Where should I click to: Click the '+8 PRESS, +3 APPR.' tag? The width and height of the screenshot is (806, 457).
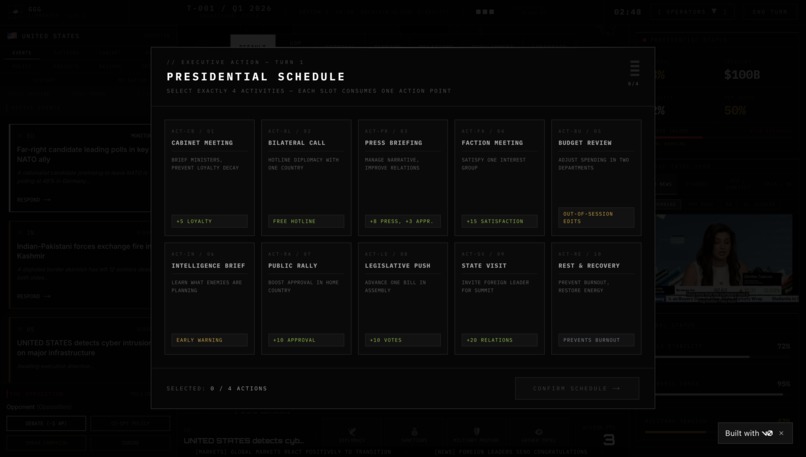click(402, 221)
